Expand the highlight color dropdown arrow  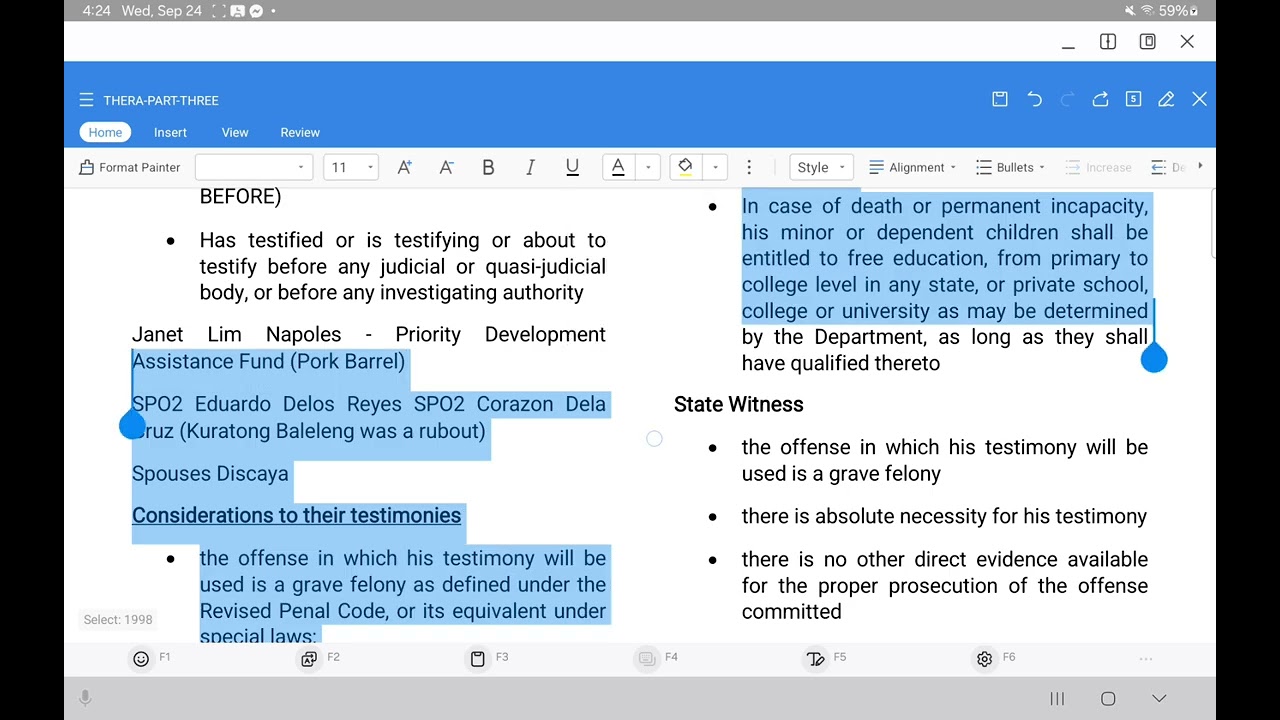(715, 167)
